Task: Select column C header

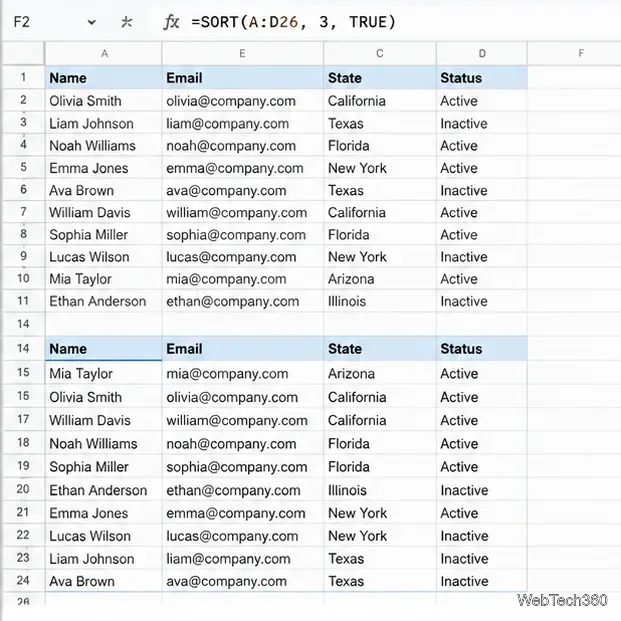Action: (380, 53)
